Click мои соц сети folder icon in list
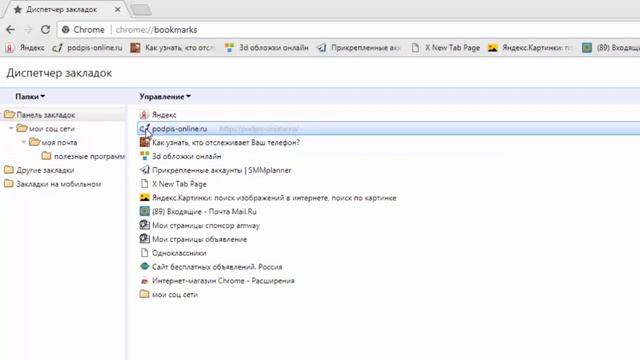 tap(144, 294)
